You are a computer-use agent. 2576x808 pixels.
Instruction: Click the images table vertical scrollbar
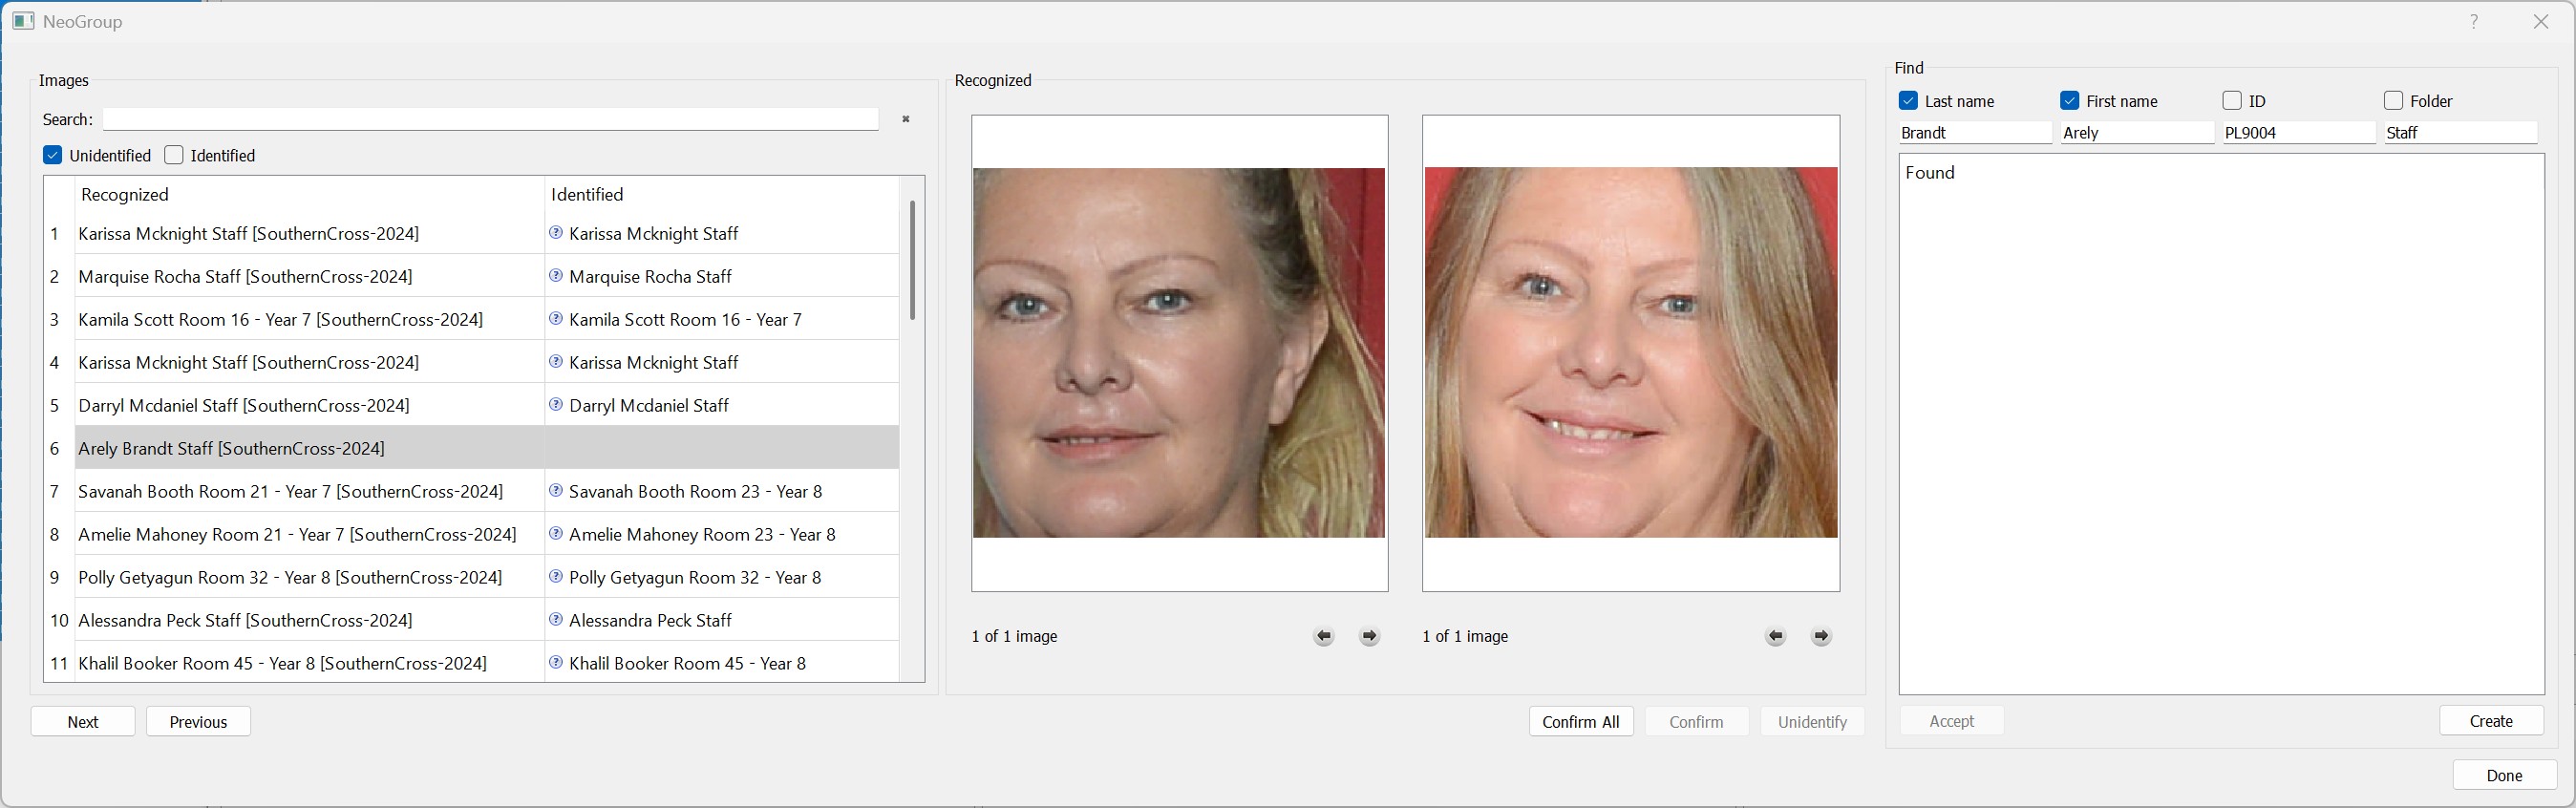coord(912,260)
